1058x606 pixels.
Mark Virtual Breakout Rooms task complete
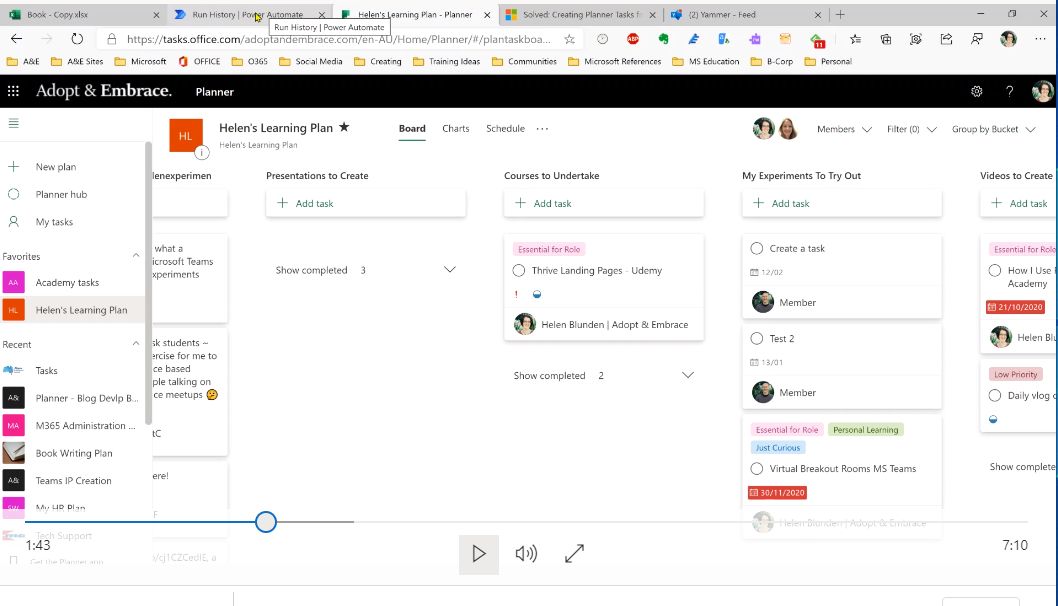pos(756,468)
